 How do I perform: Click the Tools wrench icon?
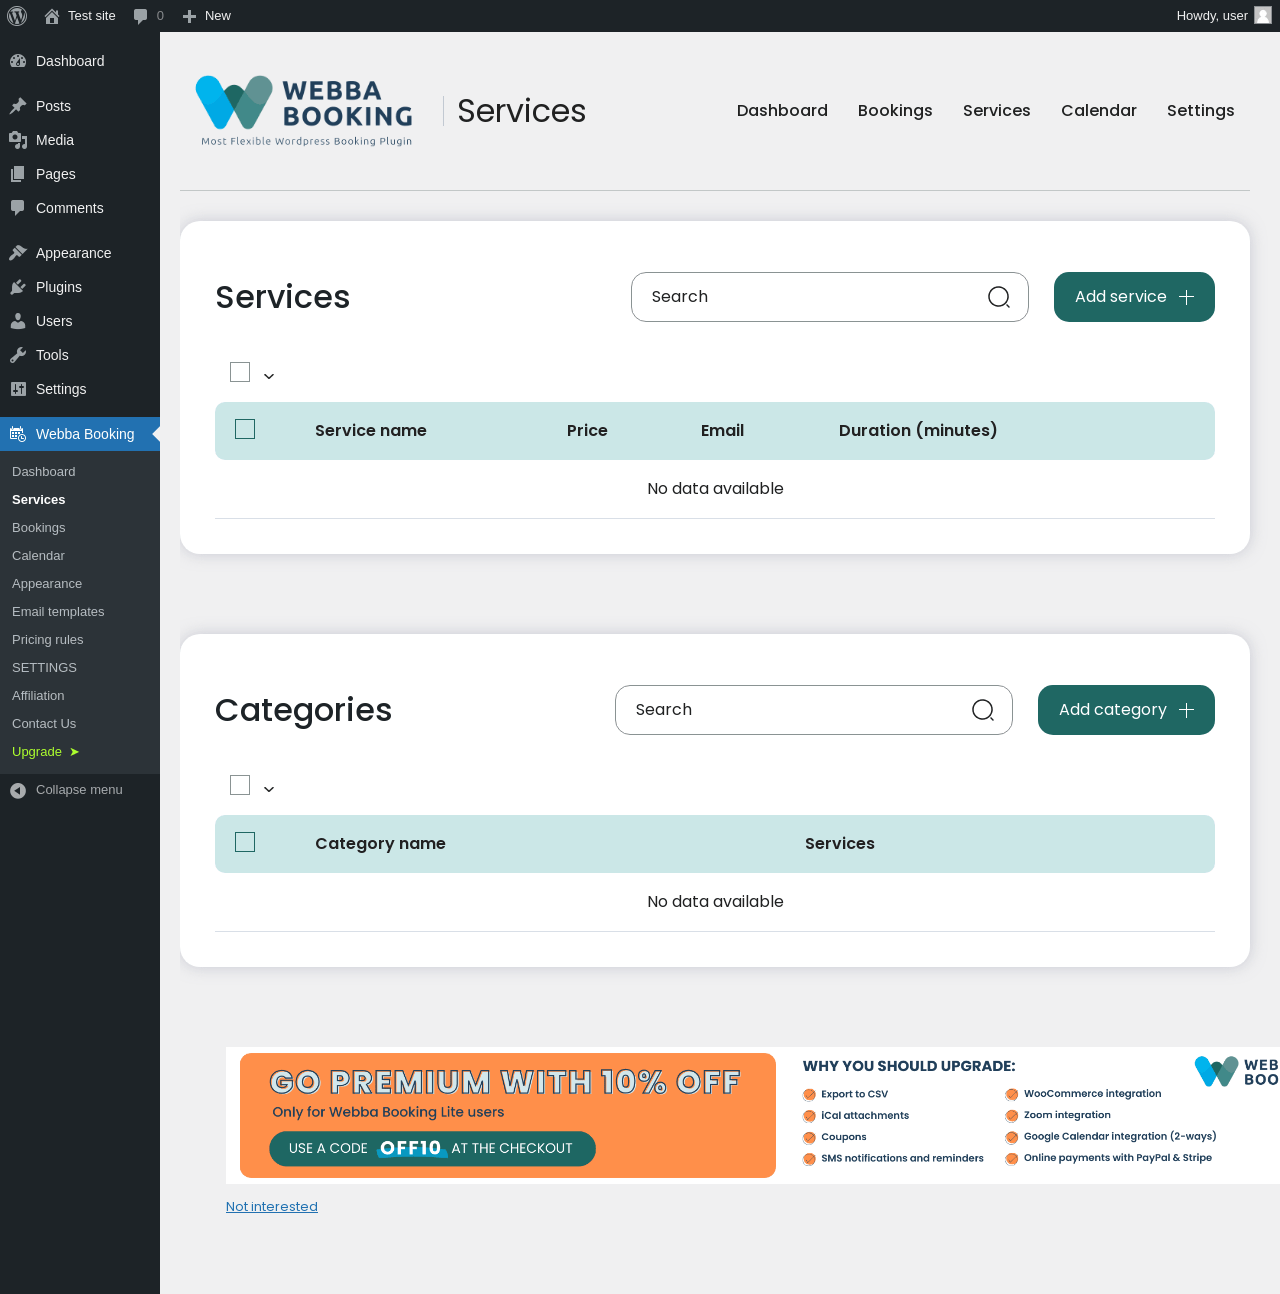tap(18, 355)
